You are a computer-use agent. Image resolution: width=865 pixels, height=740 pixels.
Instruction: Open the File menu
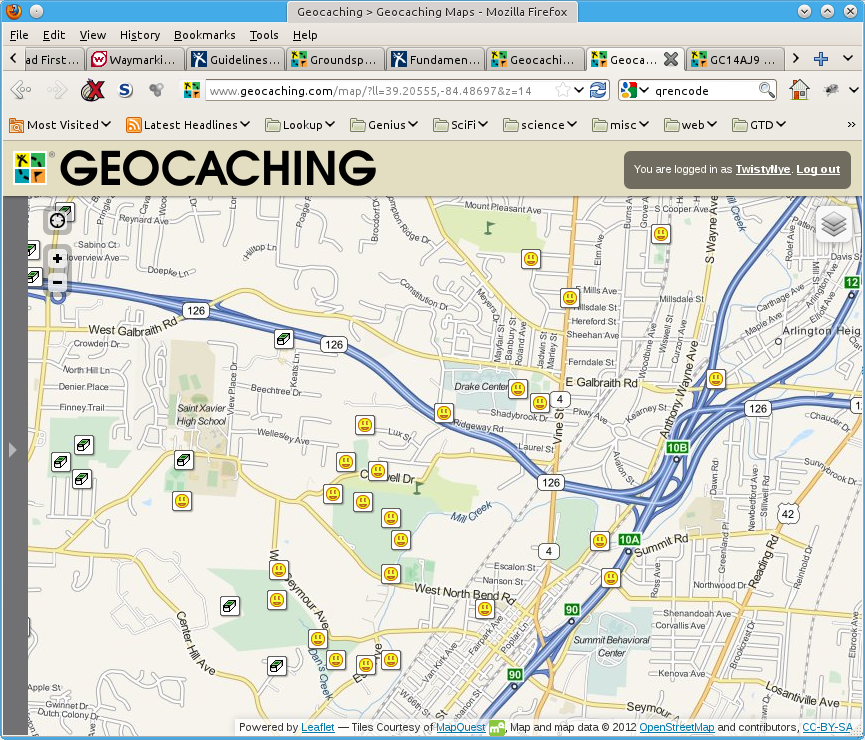[x=19, y=35]
